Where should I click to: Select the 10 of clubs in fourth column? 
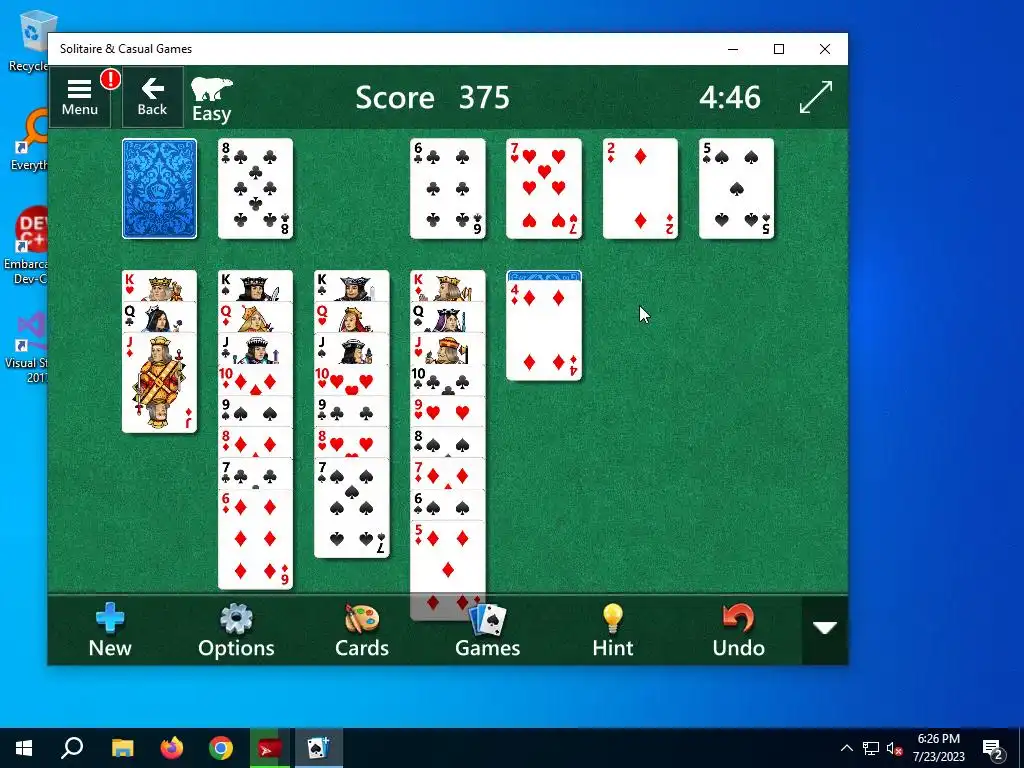pos(448,380)
